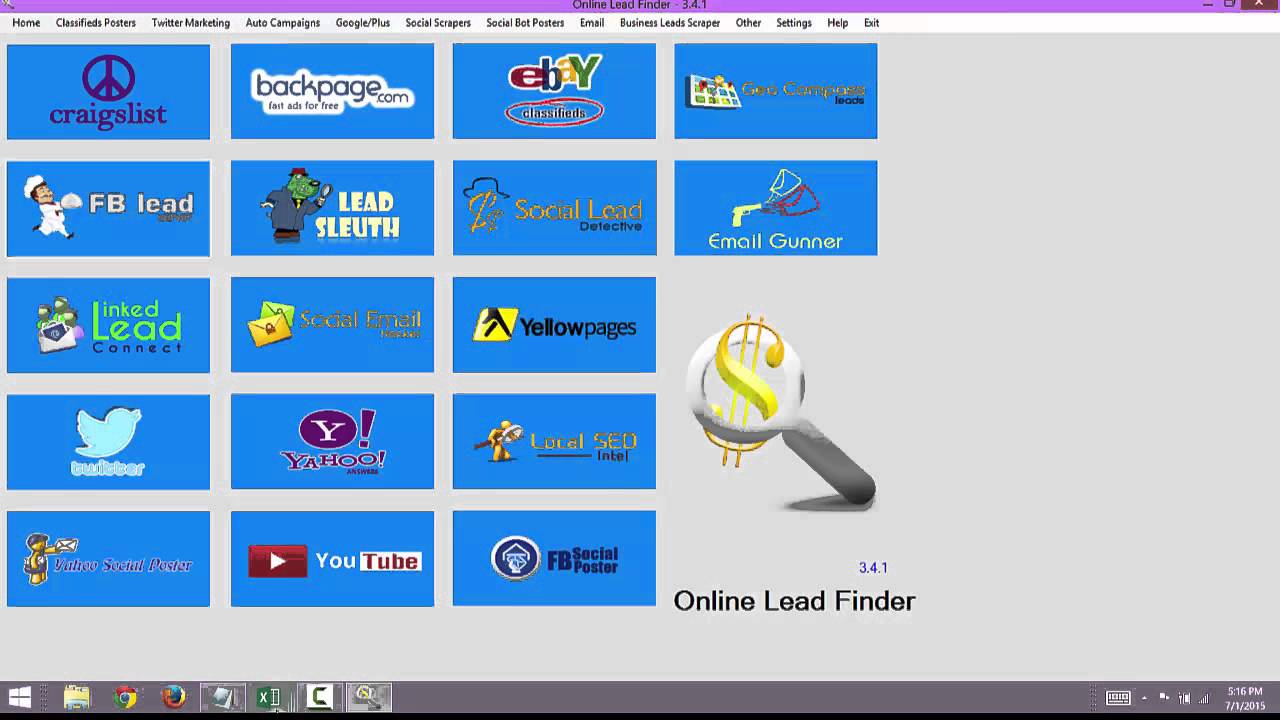This screenshot has width=1280, height=720.
Task: Click the Home menu
Action: tap(26, 23)
